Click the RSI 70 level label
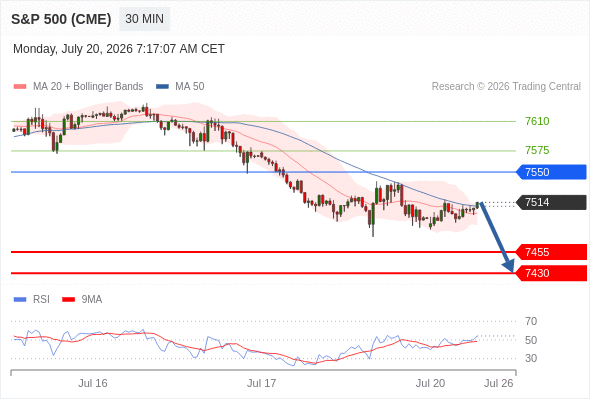Screen dimensions: 590x400 point(531,321)
